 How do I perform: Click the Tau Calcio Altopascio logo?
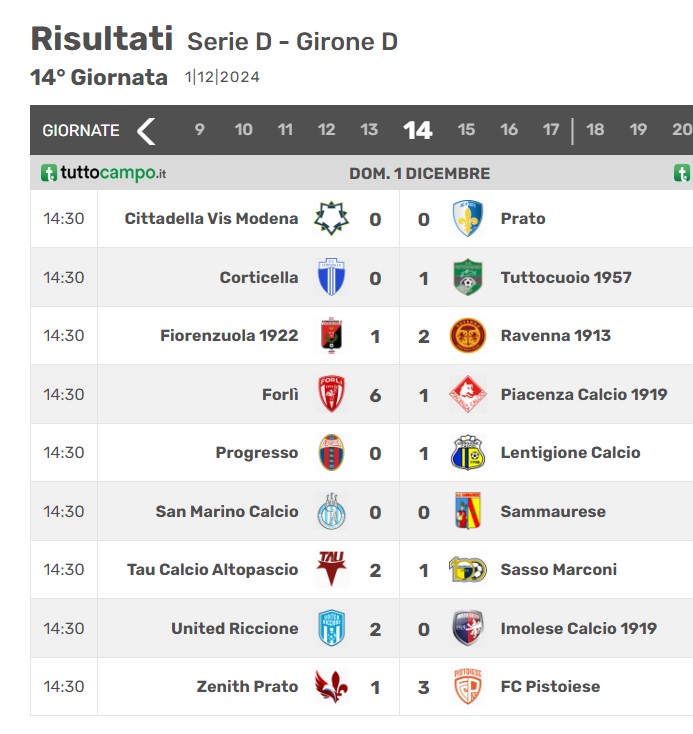point(332,569)
